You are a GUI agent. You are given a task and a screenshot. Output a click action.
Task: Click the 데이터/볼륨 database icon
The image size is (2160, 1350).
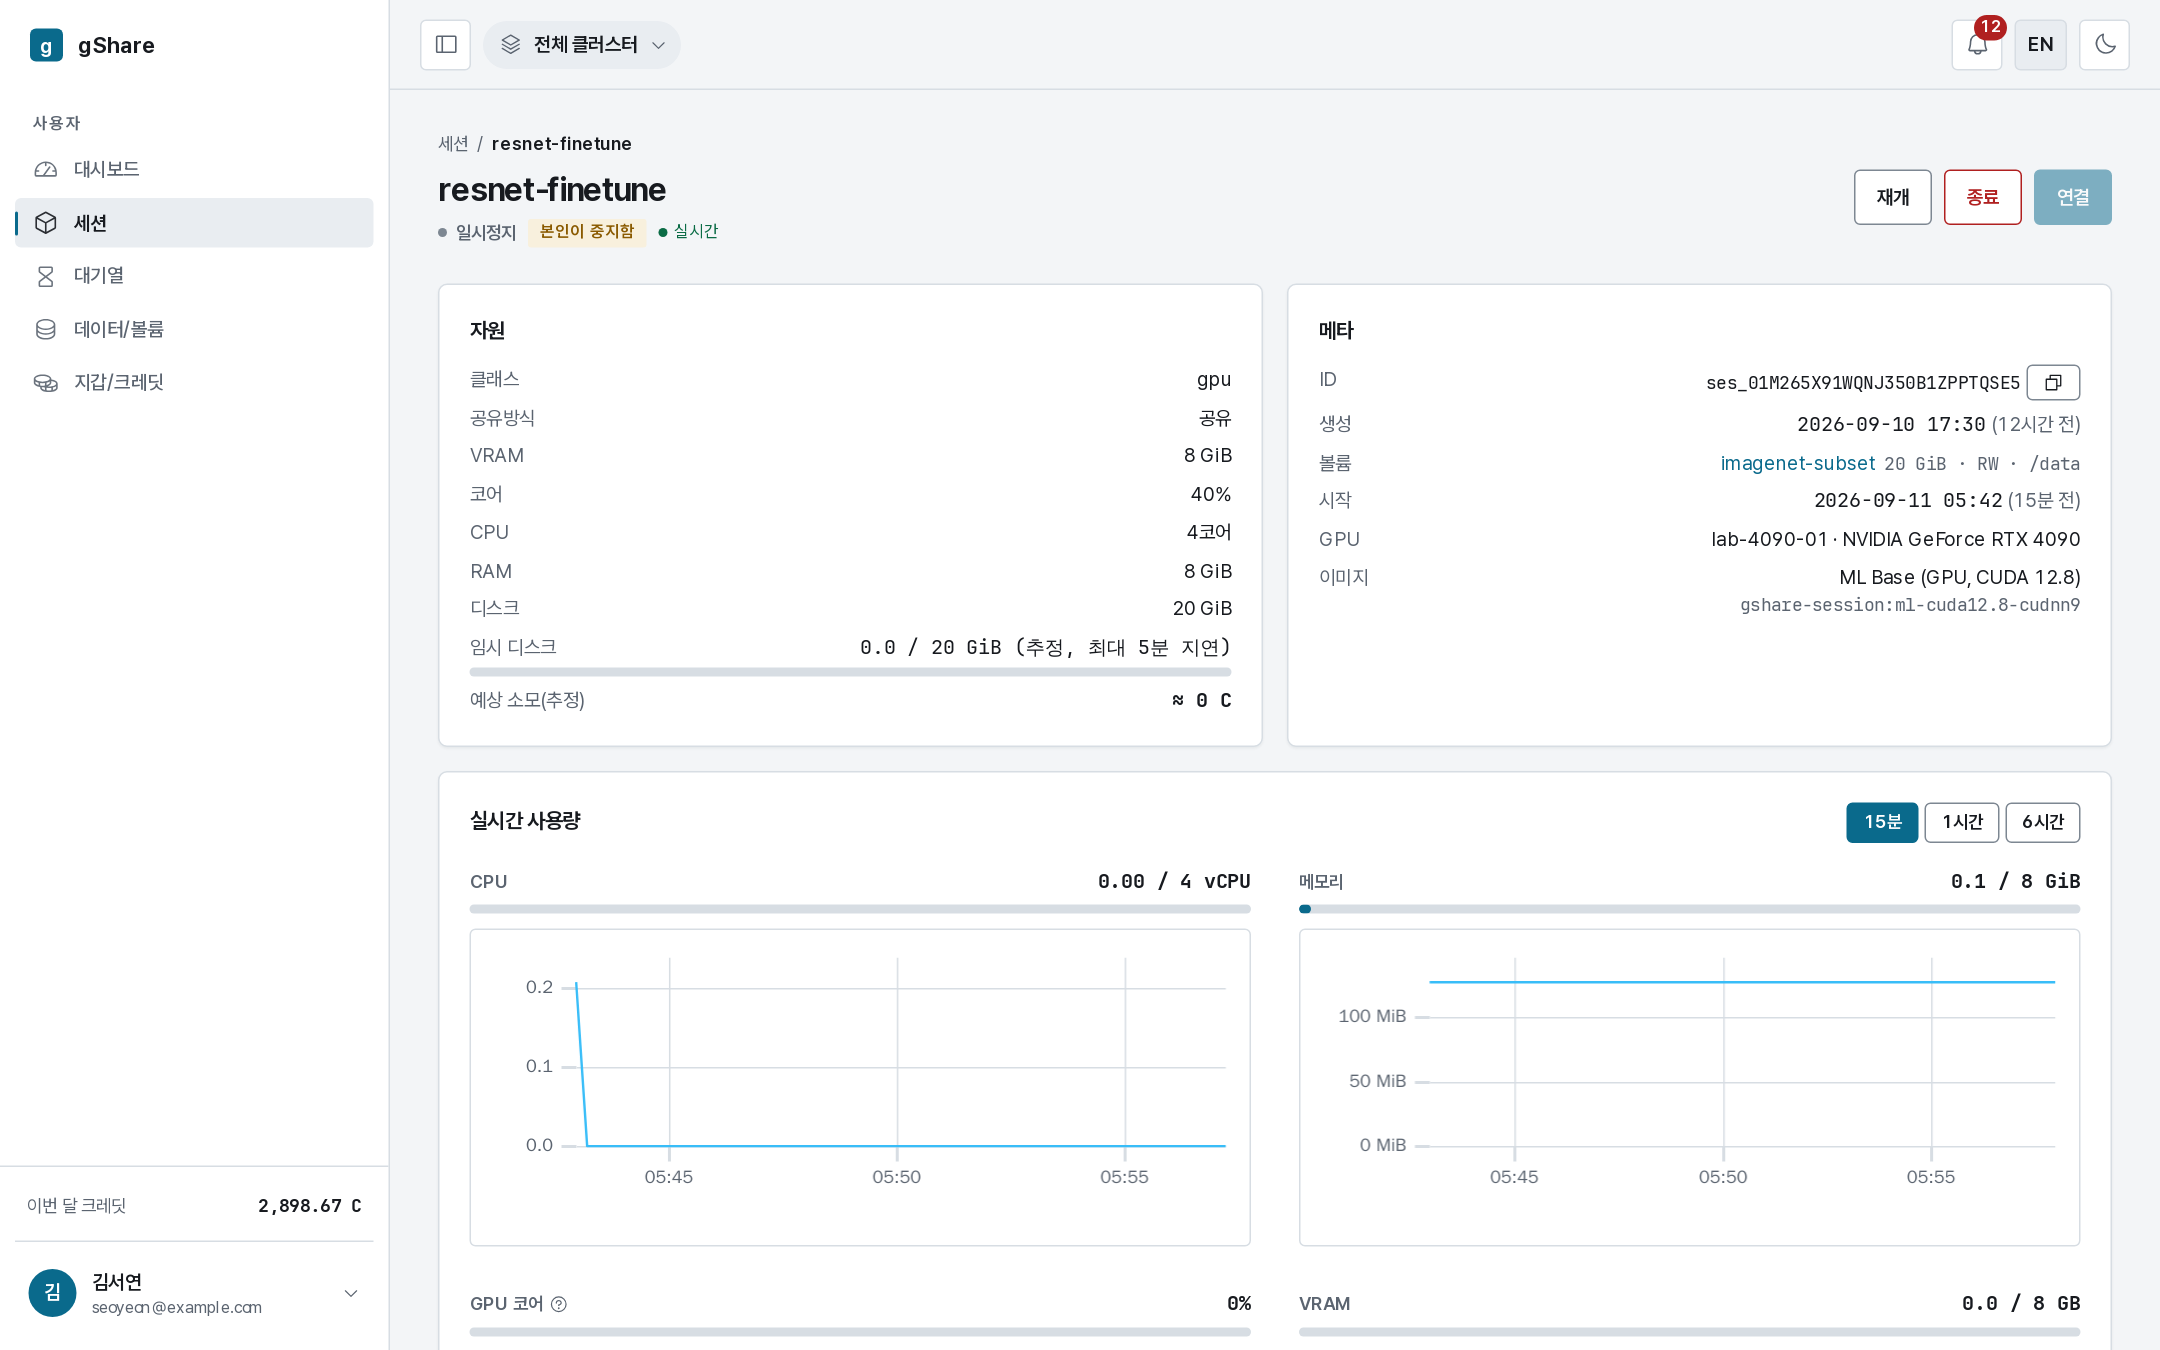pos(46,329)
